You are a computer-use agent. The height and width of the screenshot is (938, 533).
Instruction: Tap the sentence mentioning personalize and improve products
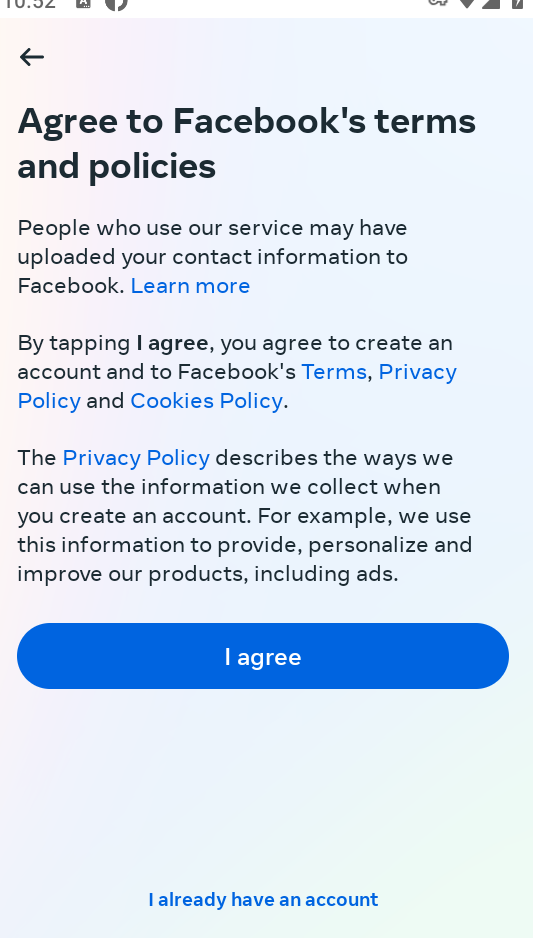tap(244, 545)
